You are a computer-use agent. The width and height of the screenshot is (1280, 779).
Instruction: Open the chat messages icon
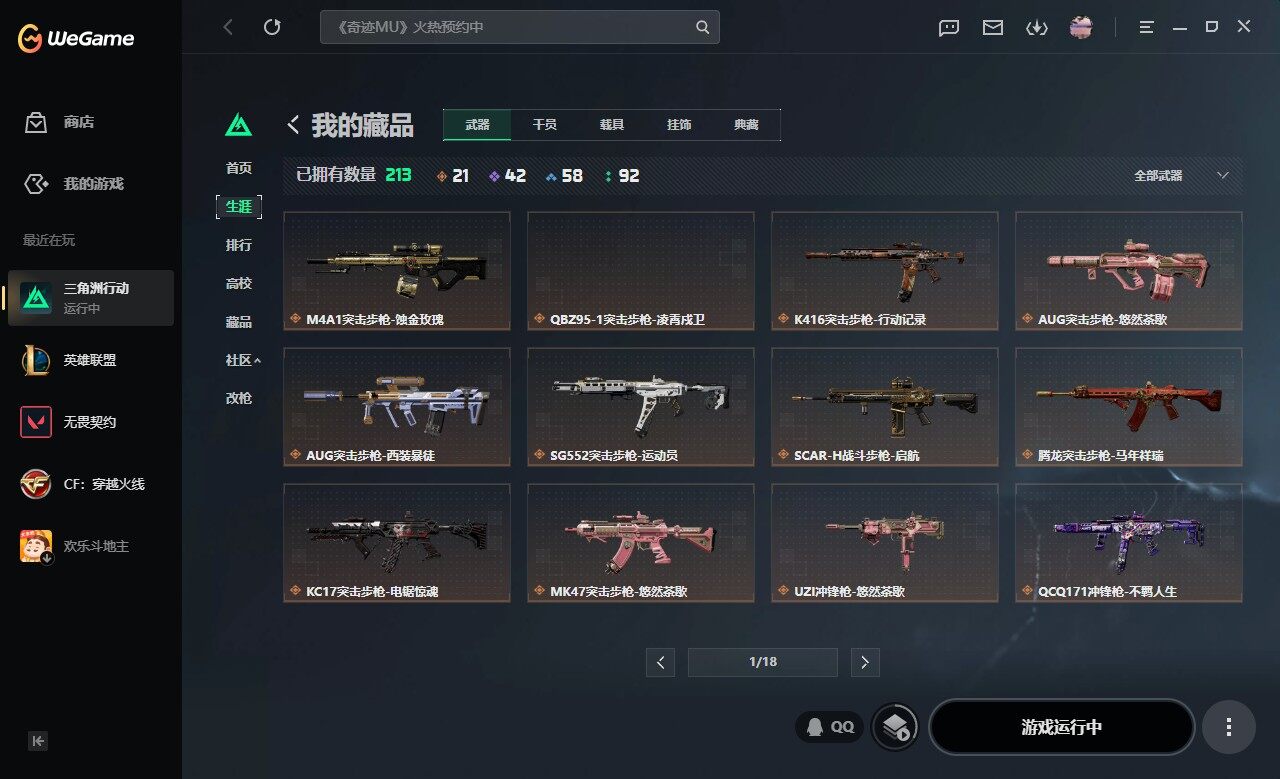click(x=949, y=28)
